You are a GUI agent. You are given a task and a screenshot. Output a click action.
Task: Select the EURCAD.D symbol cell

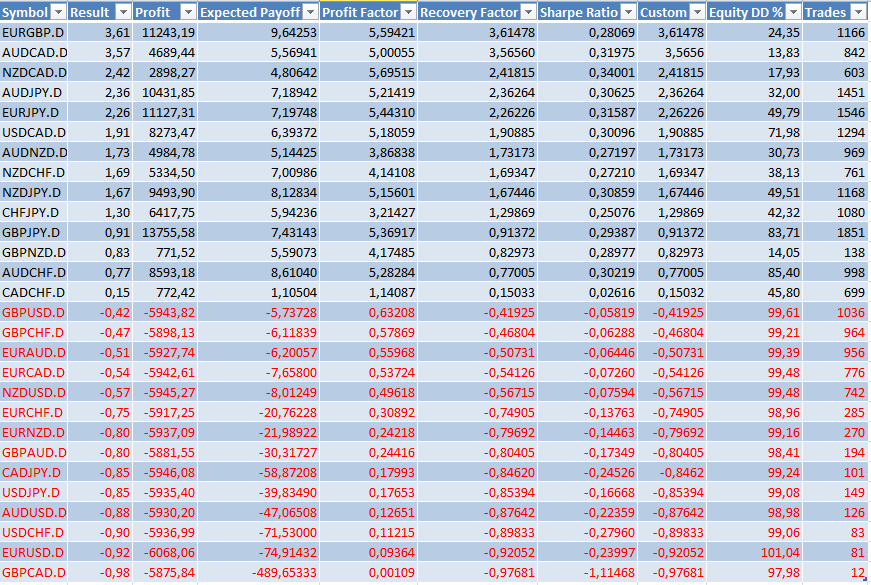tap(33, 373)
